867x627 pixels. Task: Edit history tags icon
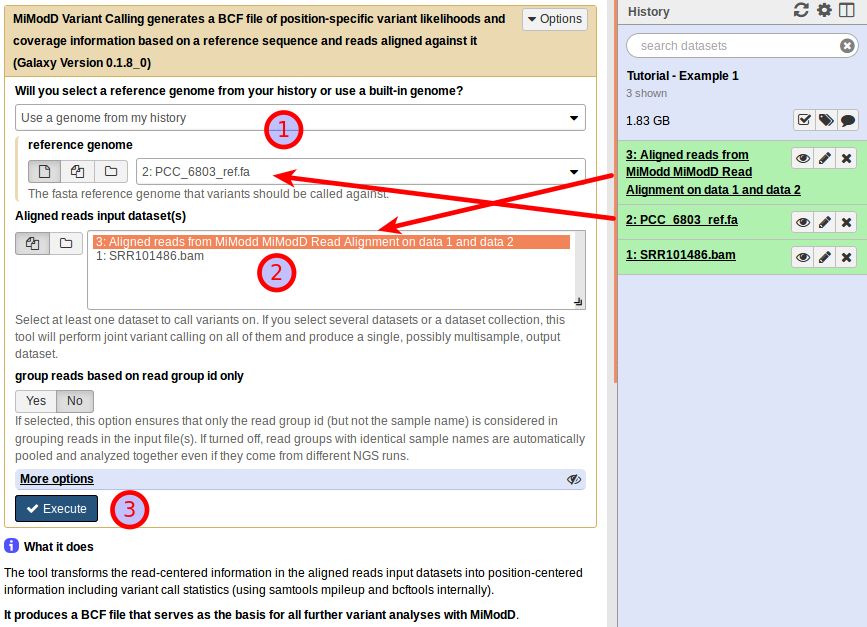[826, 120]
